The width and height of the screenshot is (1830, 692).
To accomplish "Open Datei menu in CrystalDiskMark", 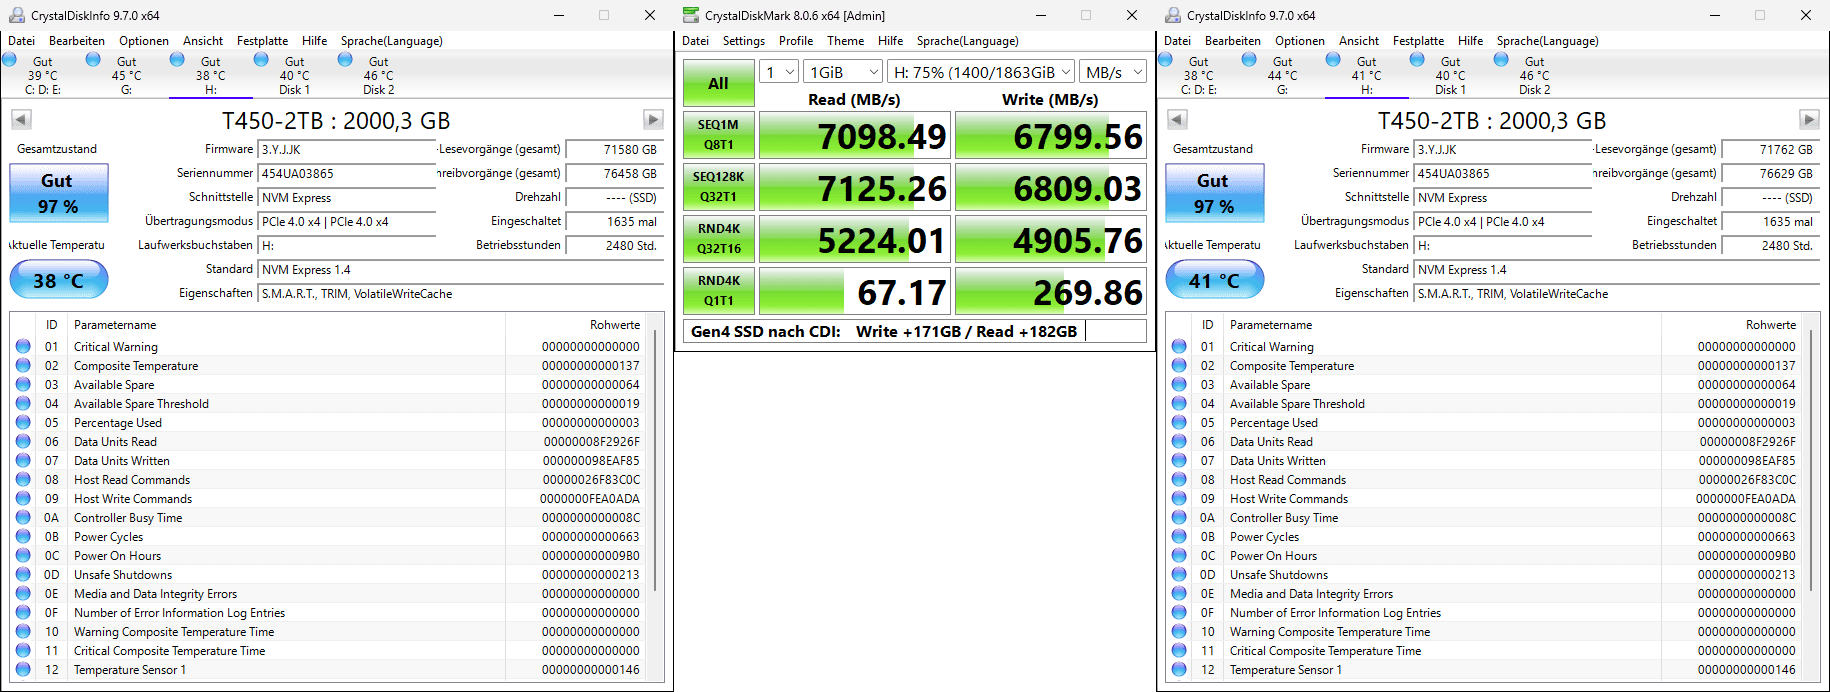I will pos(695,41).
